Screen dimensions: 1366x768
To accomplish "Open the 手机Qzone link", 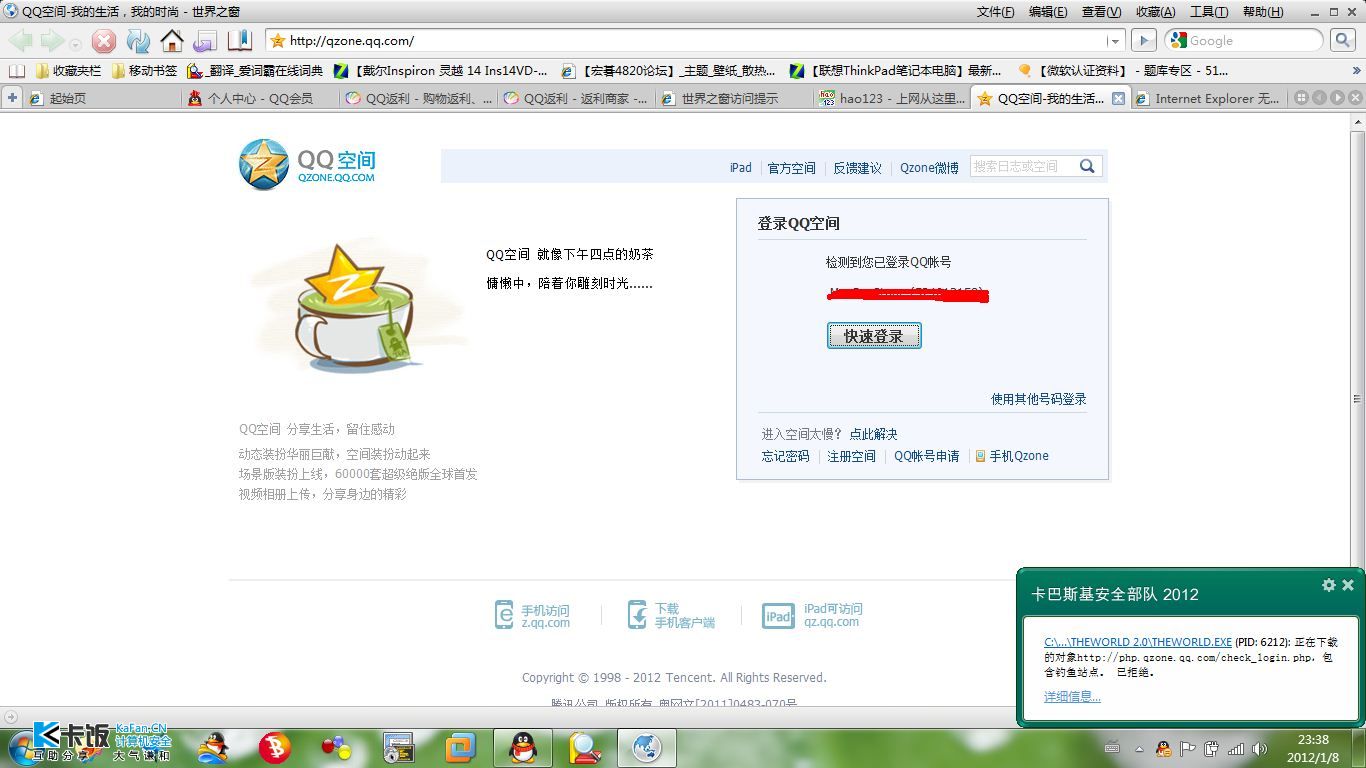I will click(1012, 456).
